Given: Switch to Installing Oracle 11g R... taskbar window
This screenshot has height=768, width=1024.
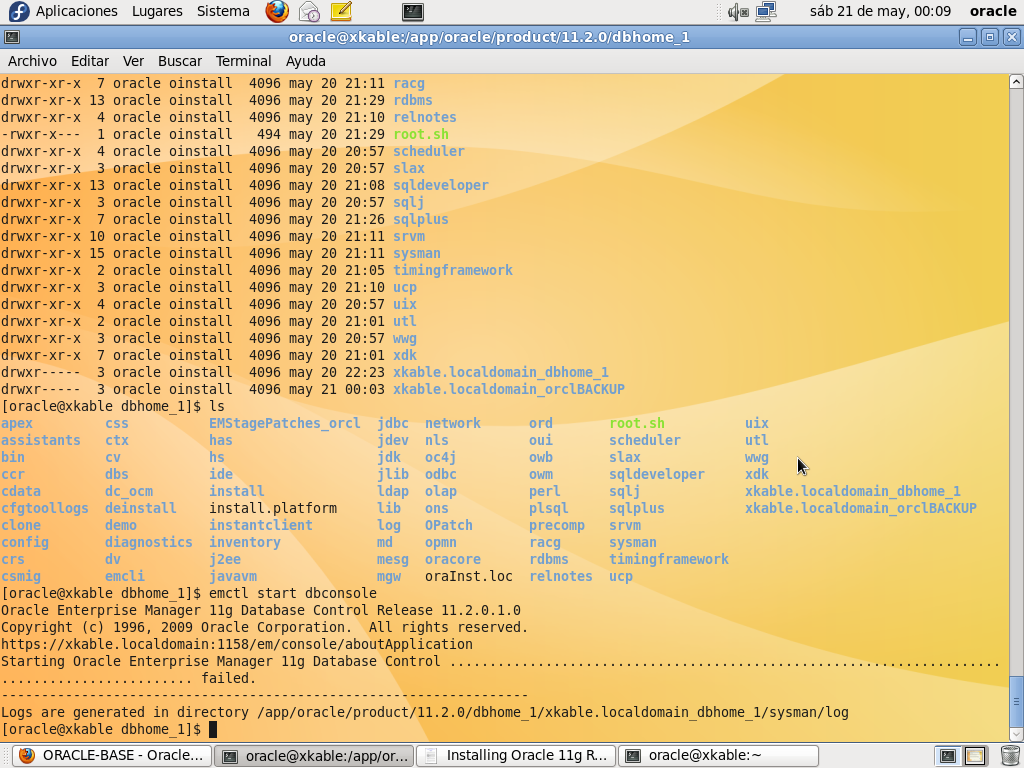Looking at the screenshot, I should coord(516,756).
